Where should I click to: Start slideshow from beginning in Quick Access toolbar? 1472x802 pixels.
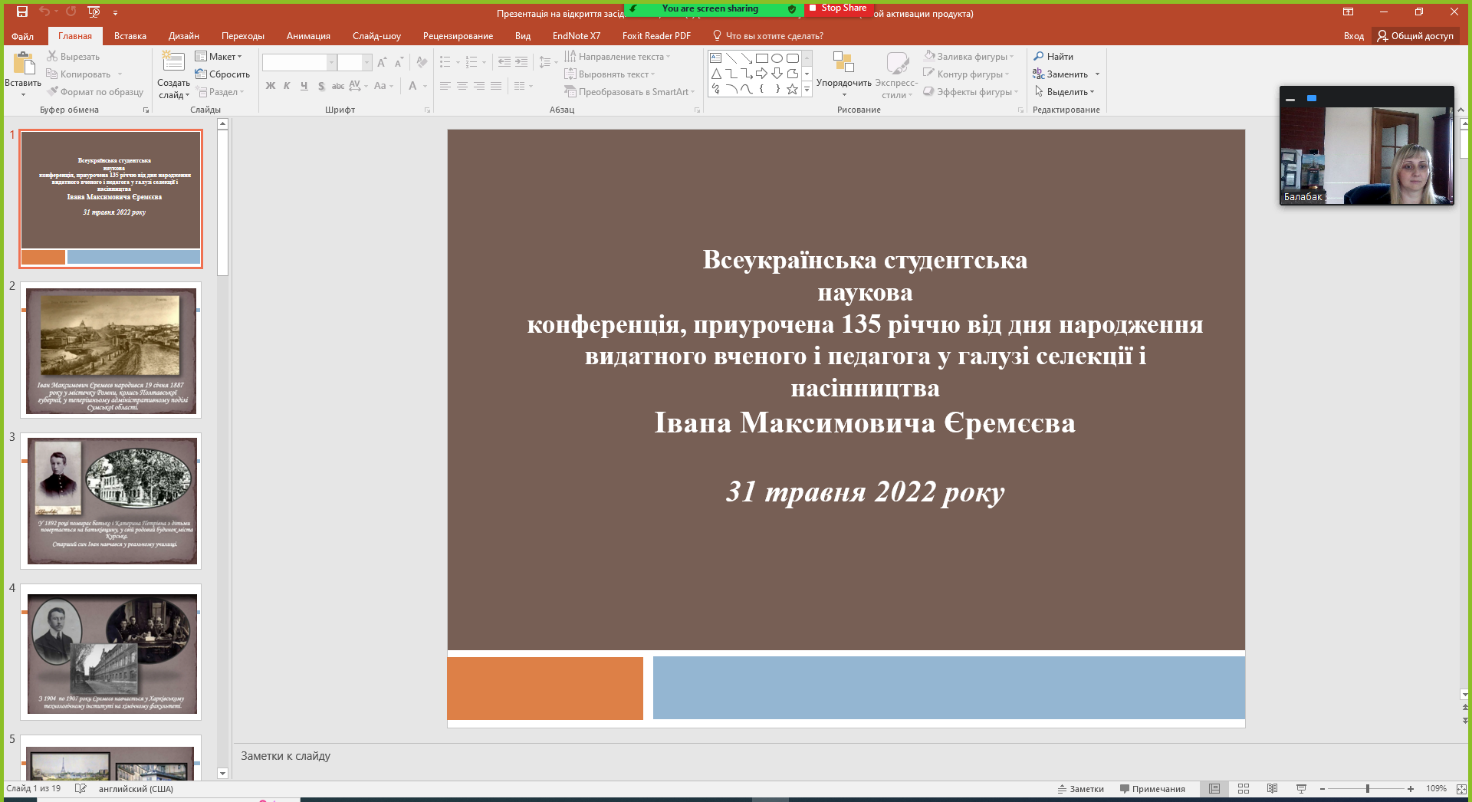[94, 12]
